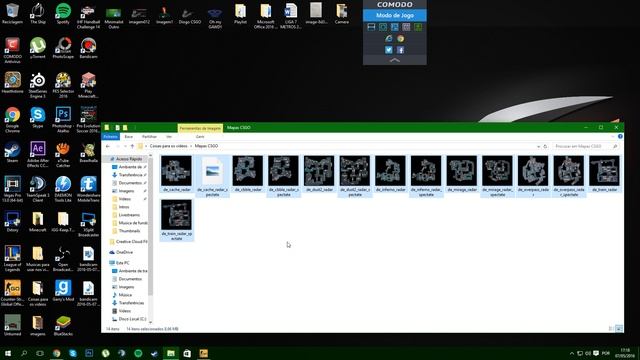640x360 pixels.
Task: Select the de_train_radar_spectate thumbnail
Action: point(176,220)
